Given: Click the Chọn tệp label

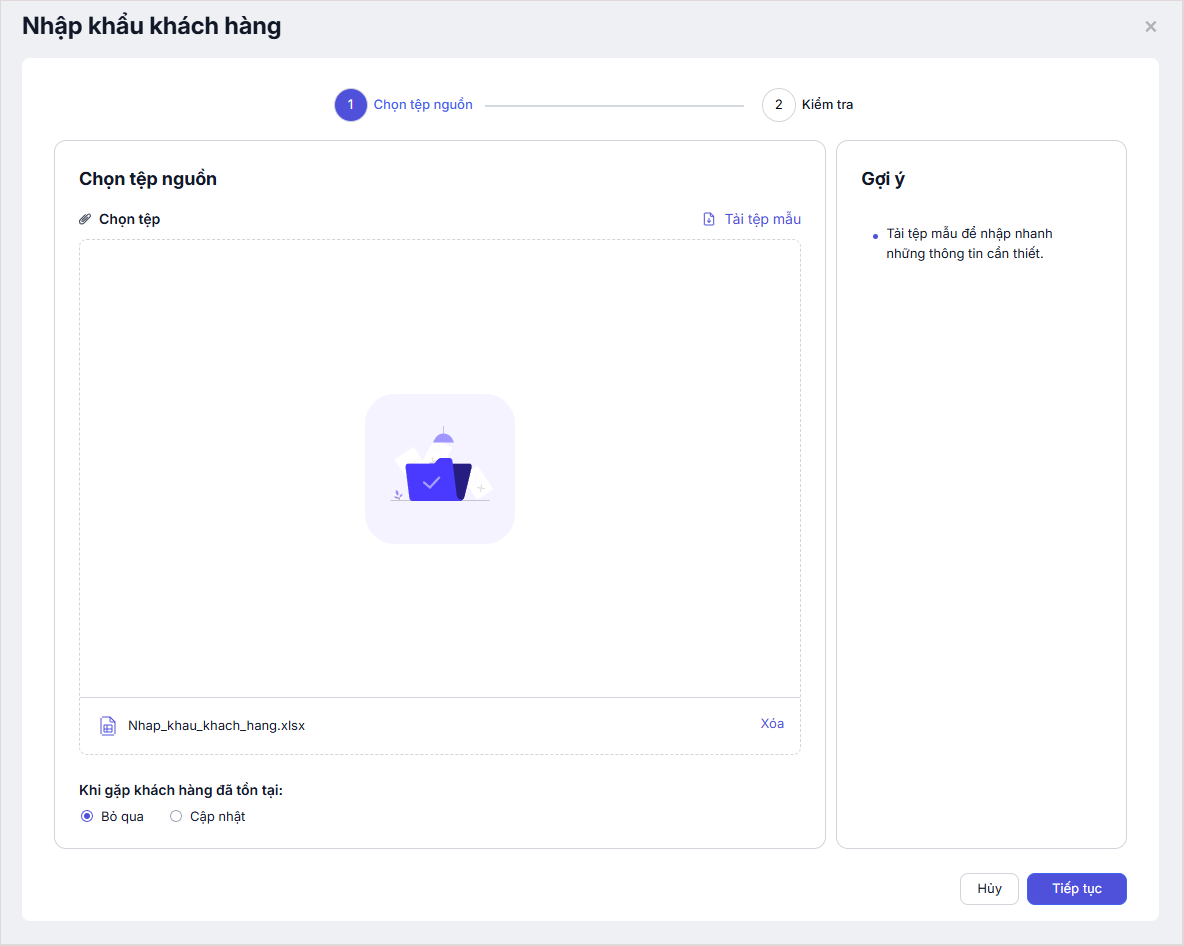Looking at the screenshot, I should (x=129, y=219).
